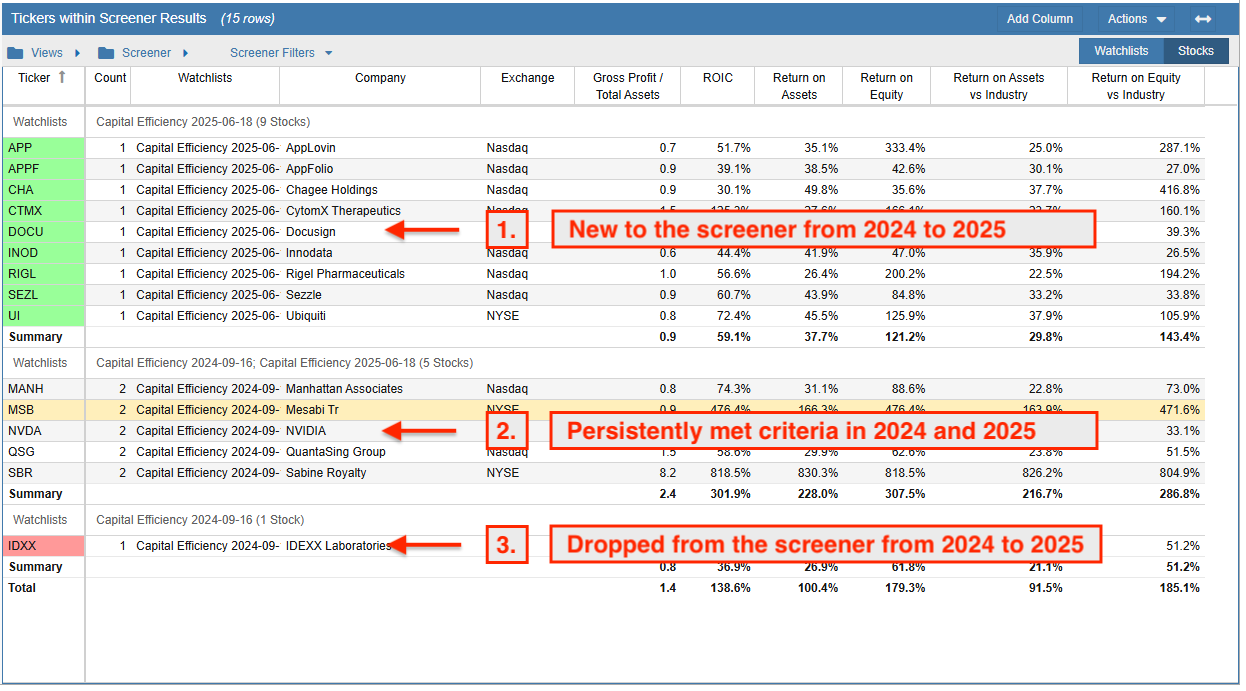Screen dimensions: 1246x691
Task: Click the AppFolio company name
Action: (x=310, y=169)
